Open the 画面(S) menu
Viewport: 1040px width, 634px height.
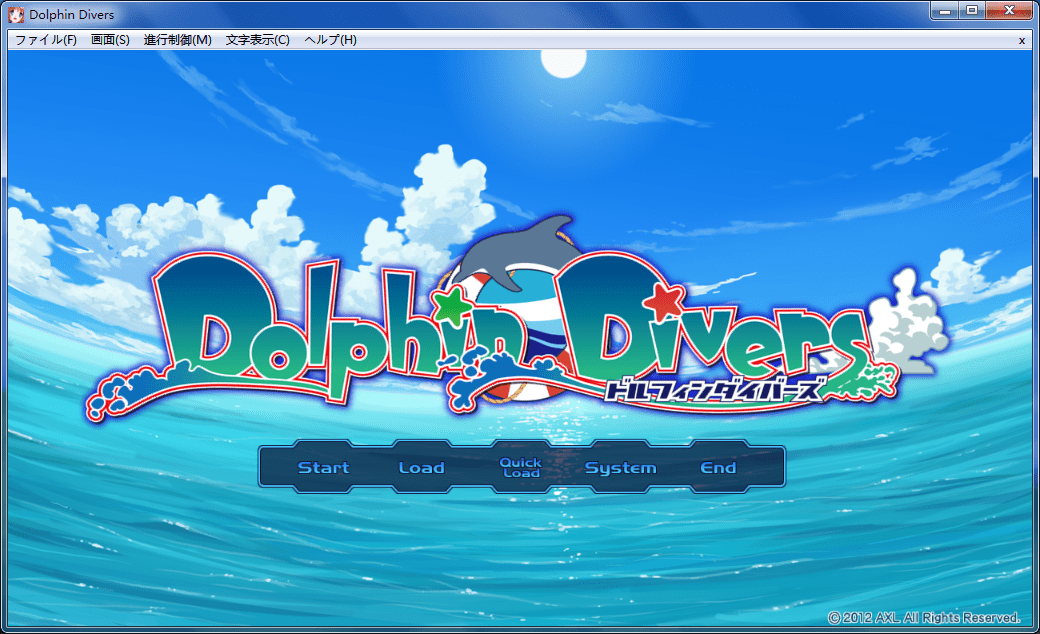point(110,40)
